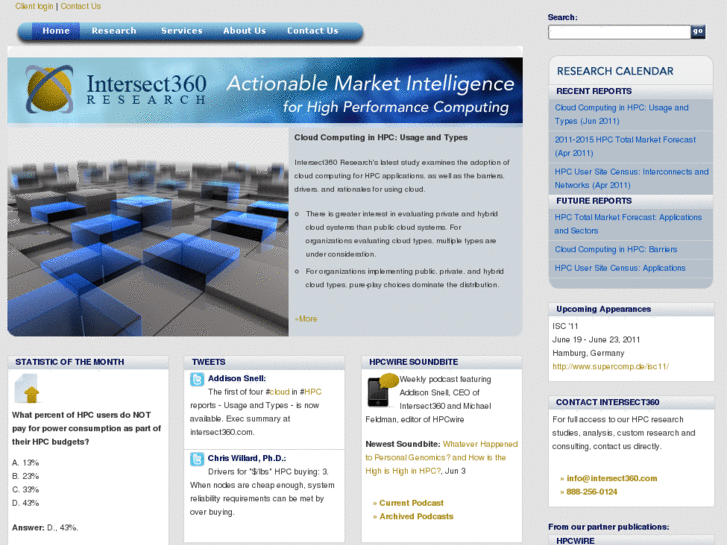Click the Upcoming Appearances header

[x=603, y=309]
